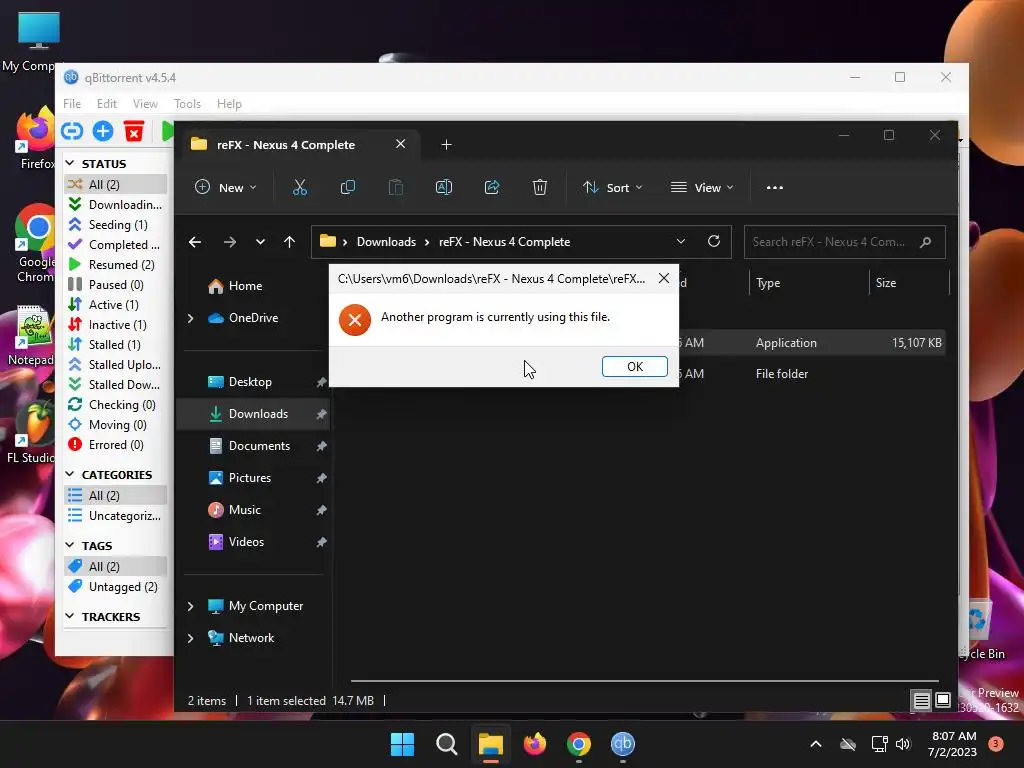Show hidden tray icons chevron

click(x=816, y=744)
